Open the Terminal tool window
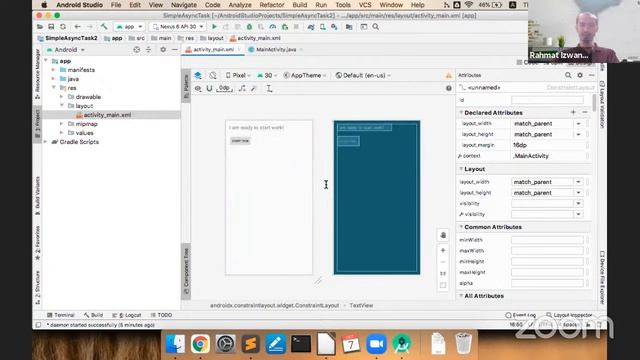 61,315
